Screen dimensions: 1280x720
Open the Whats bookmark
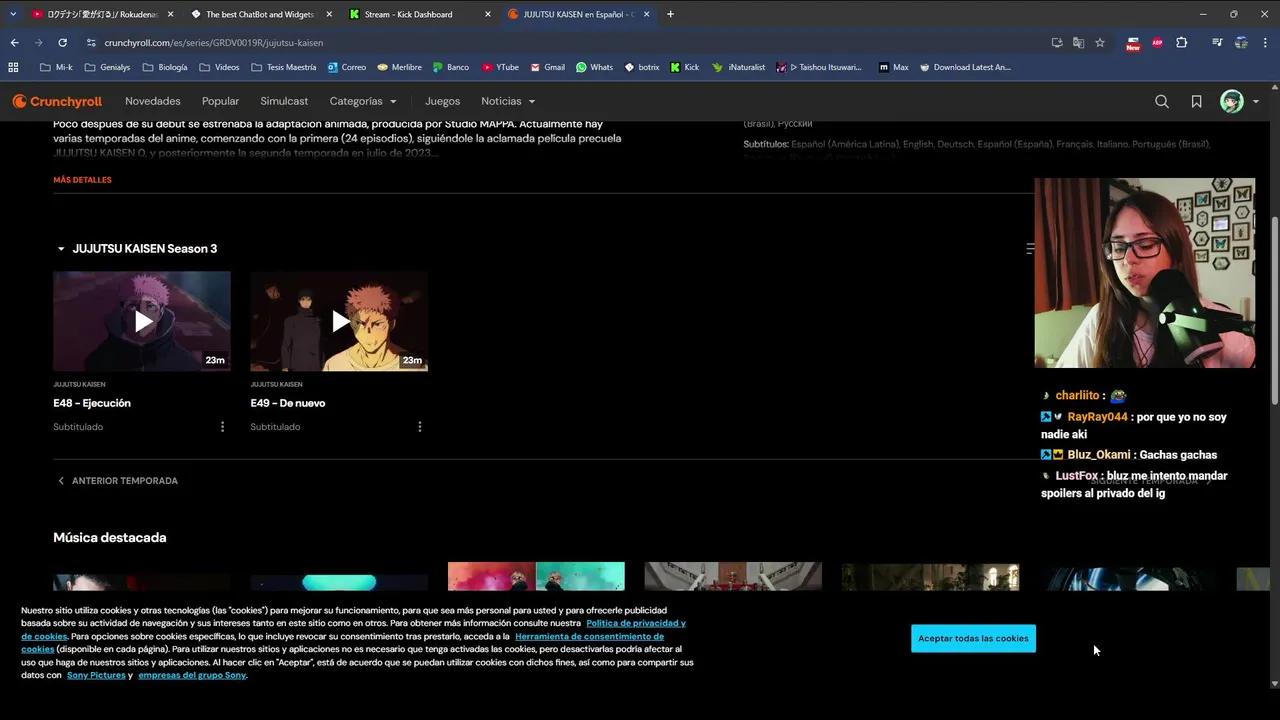(x=594, y=67)
